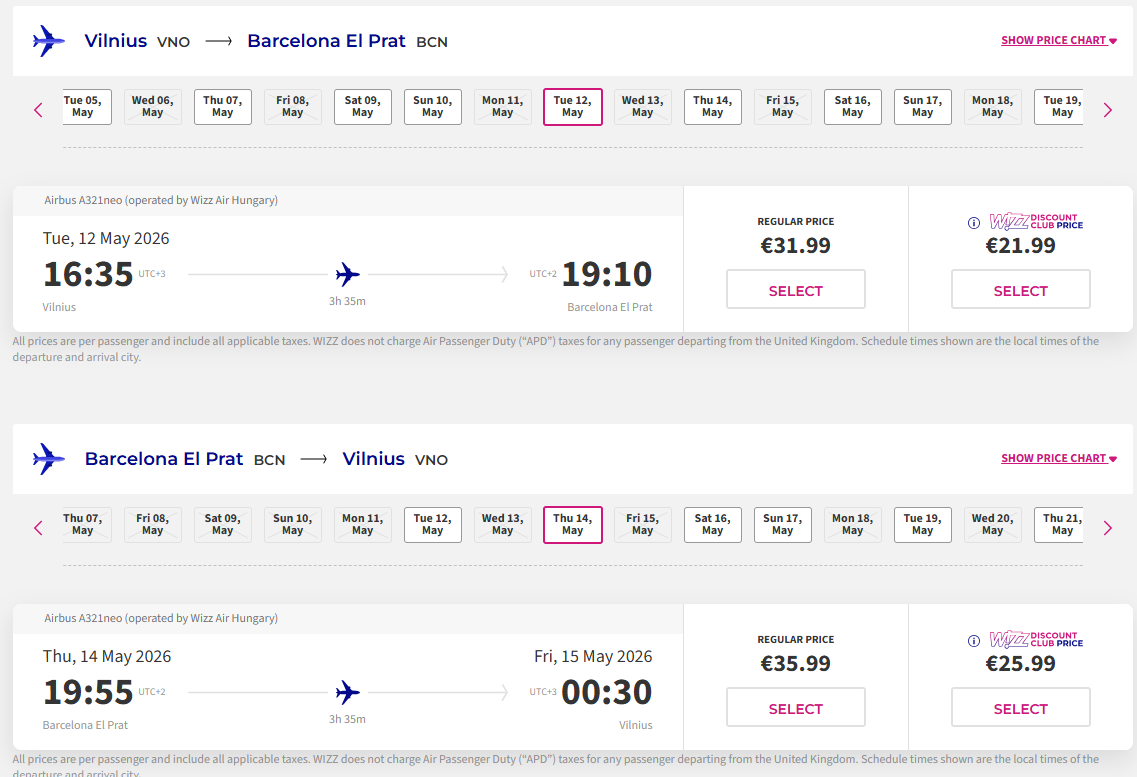This screenshot has height=777, width=1137.
Task: Click the return next dates arrow
Action: point(1107,528)
